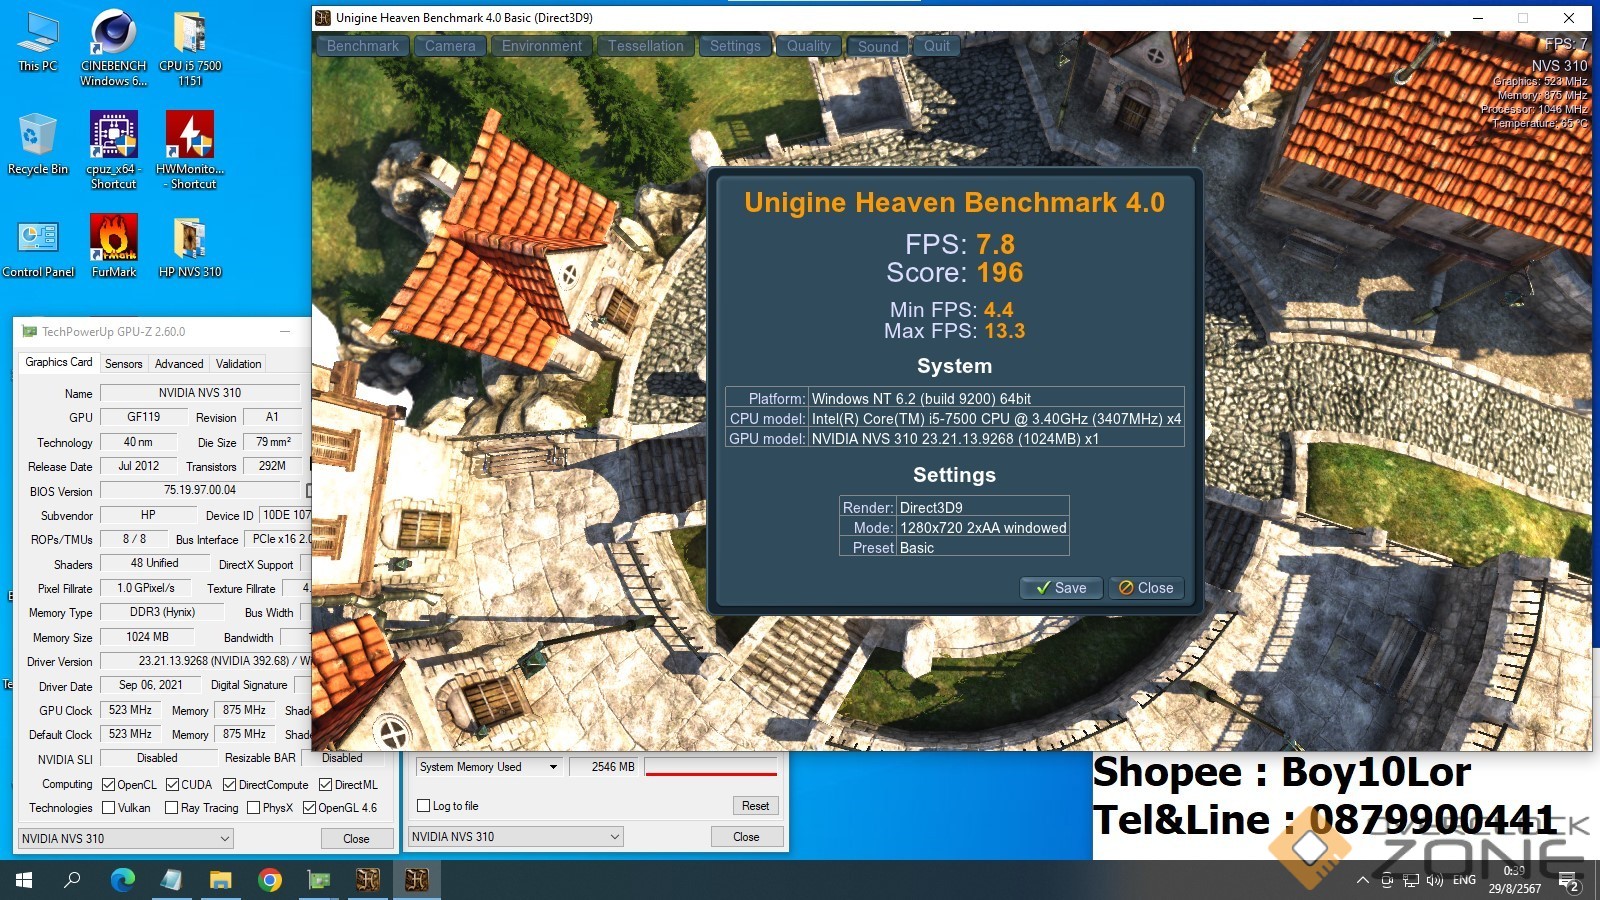Click the taskbar clock showing 29/8/2567
1600x900 pixels.
1514,880
